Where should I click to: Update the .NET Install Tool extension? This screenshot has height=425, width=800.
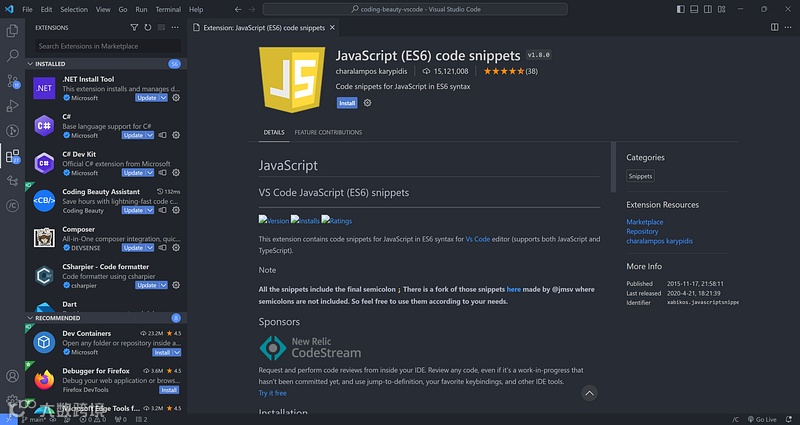pos(147,97)
